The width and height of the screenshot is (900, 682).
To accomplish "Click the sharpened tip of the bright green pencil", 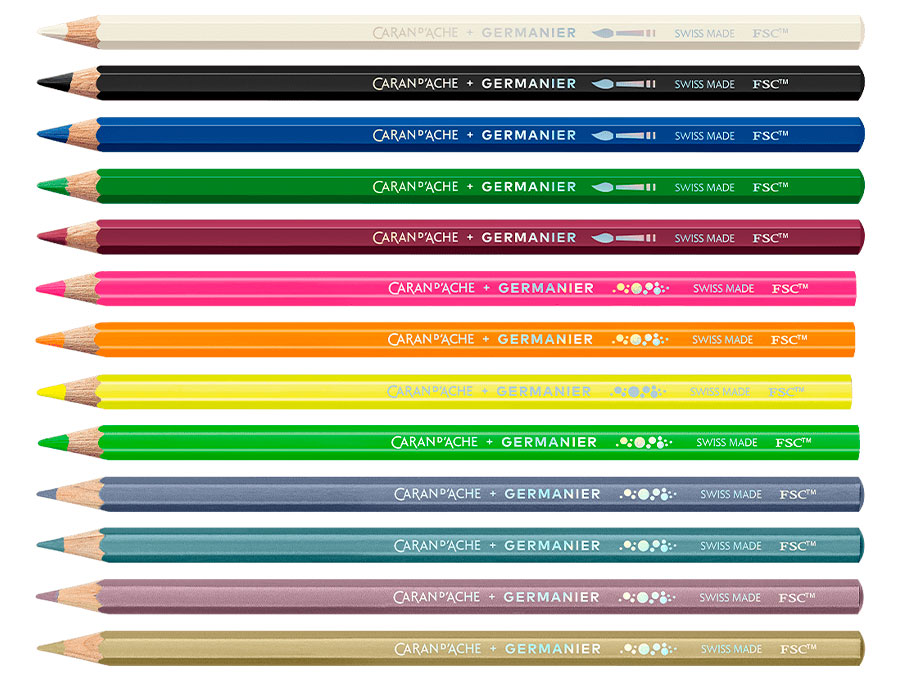I will point(54,442).
